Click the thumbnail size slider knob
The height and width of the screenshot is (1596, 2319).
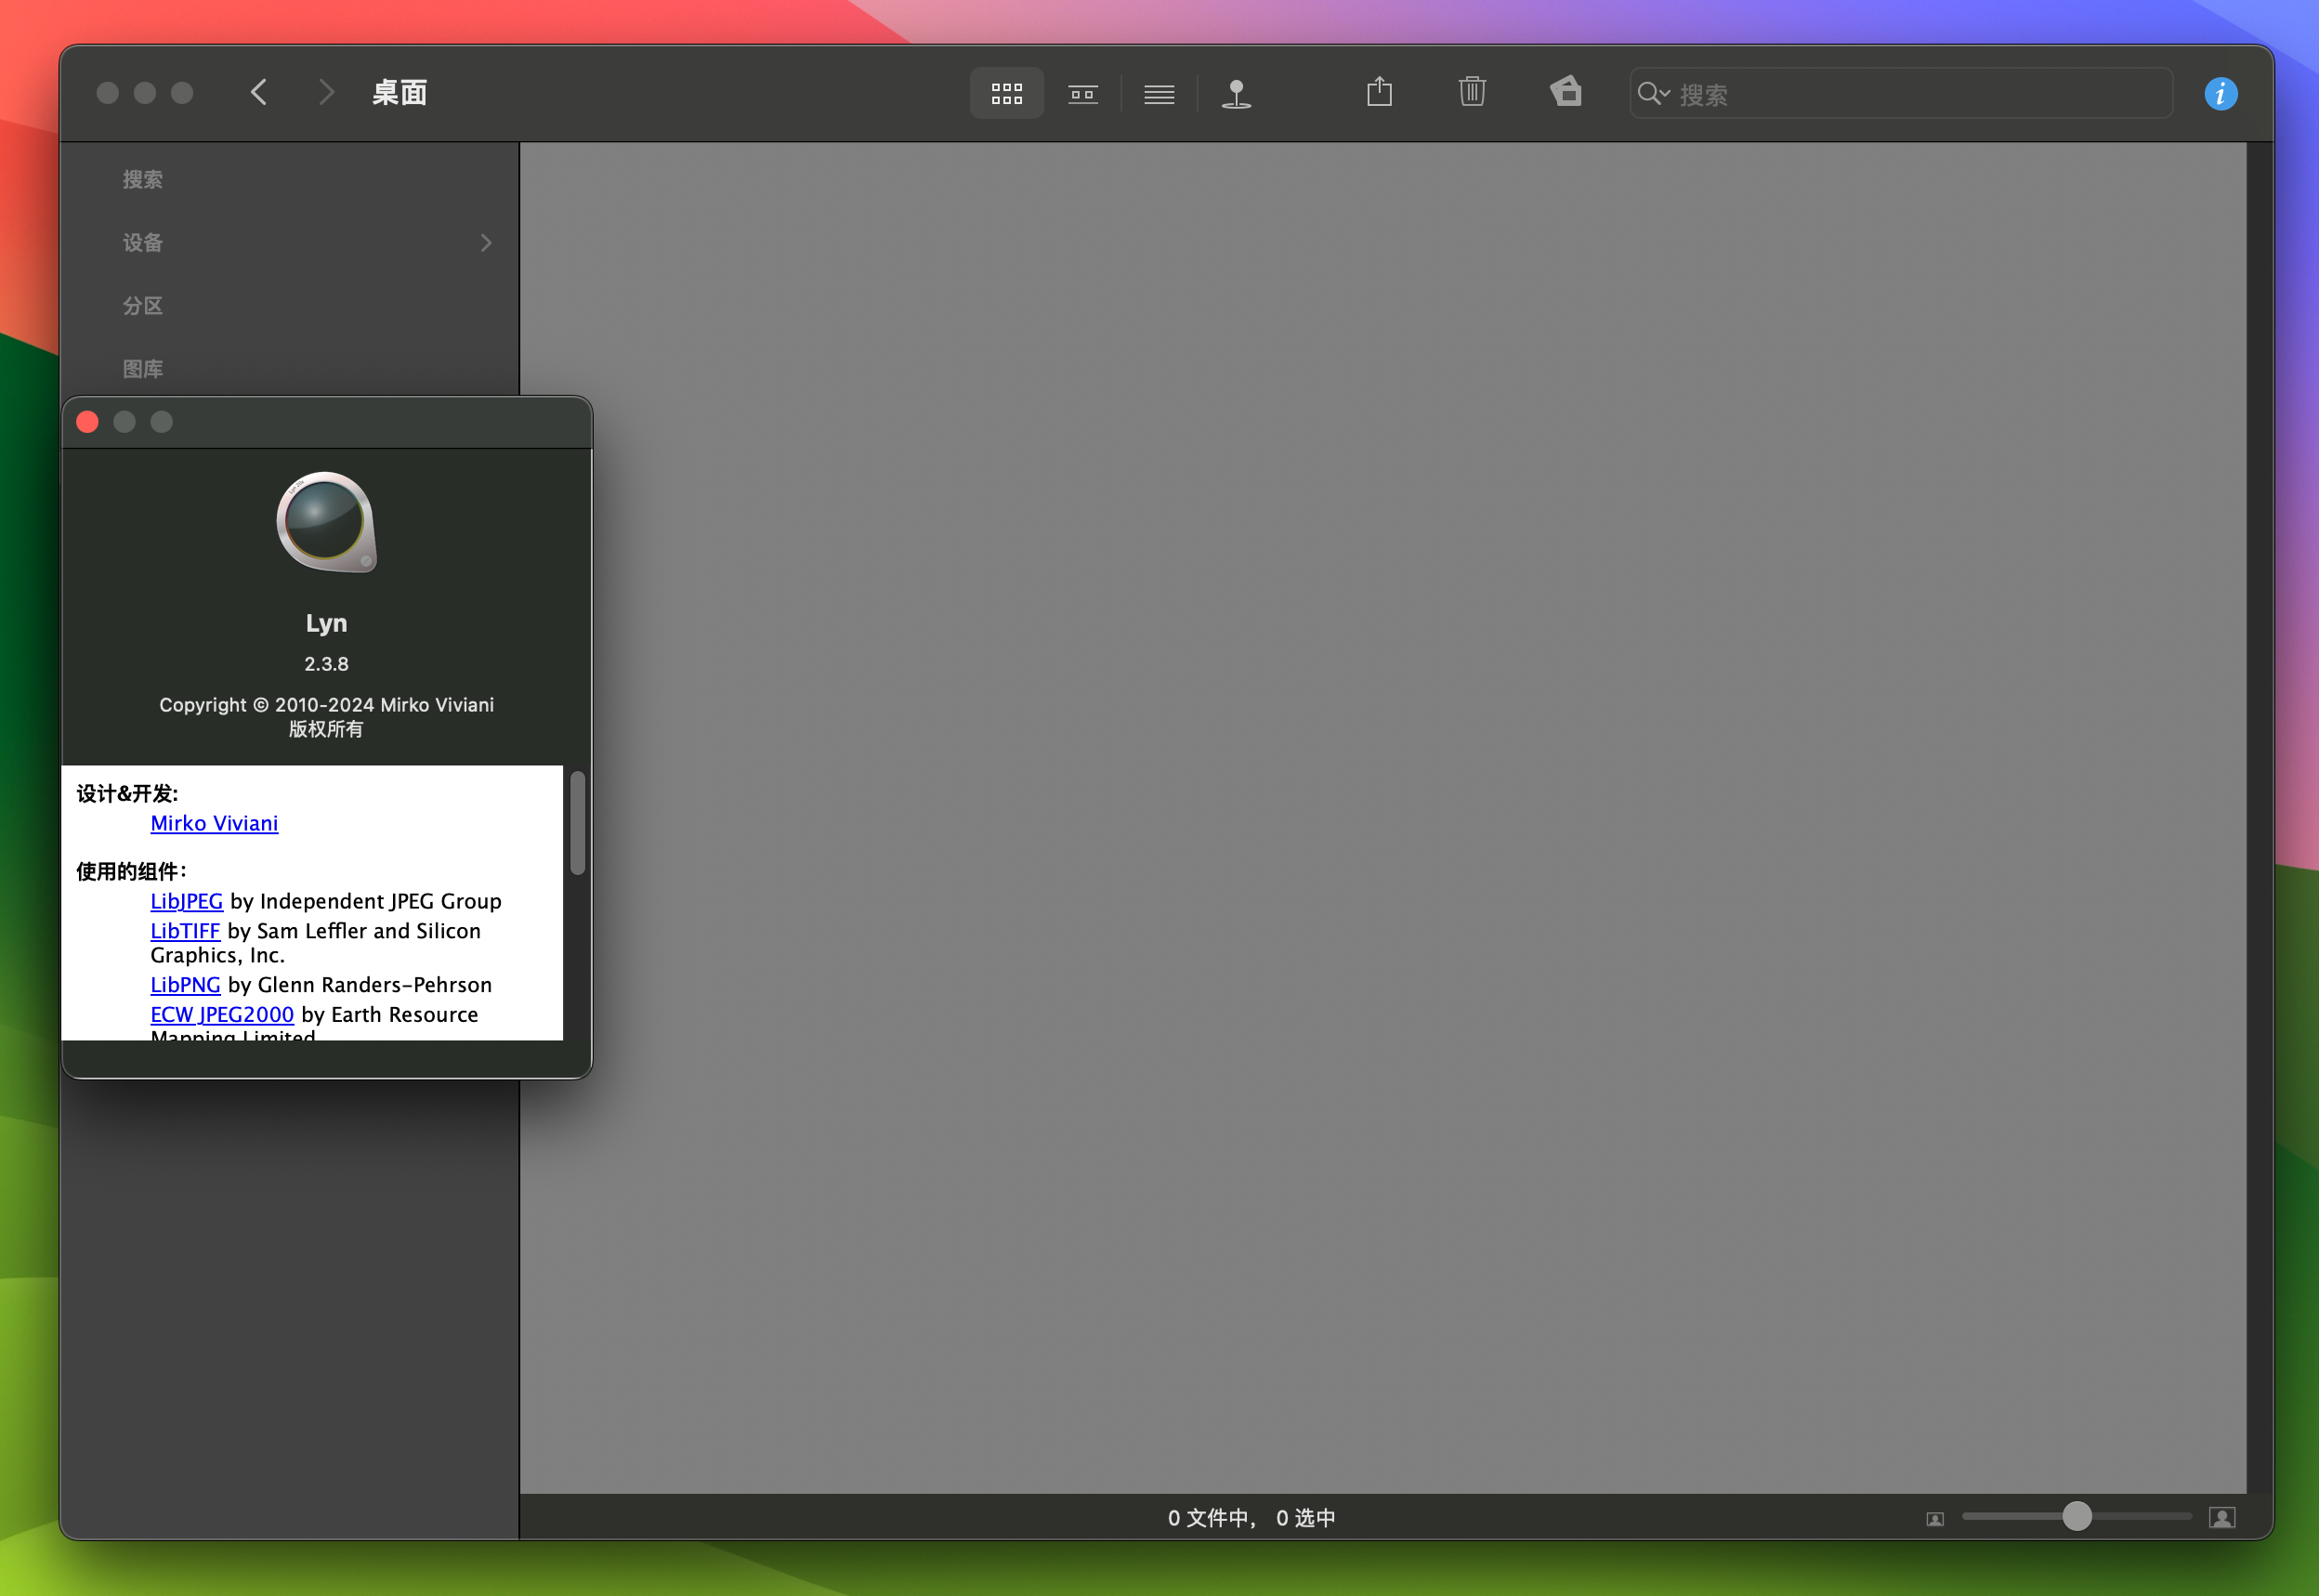[x=2076, y=1516]
